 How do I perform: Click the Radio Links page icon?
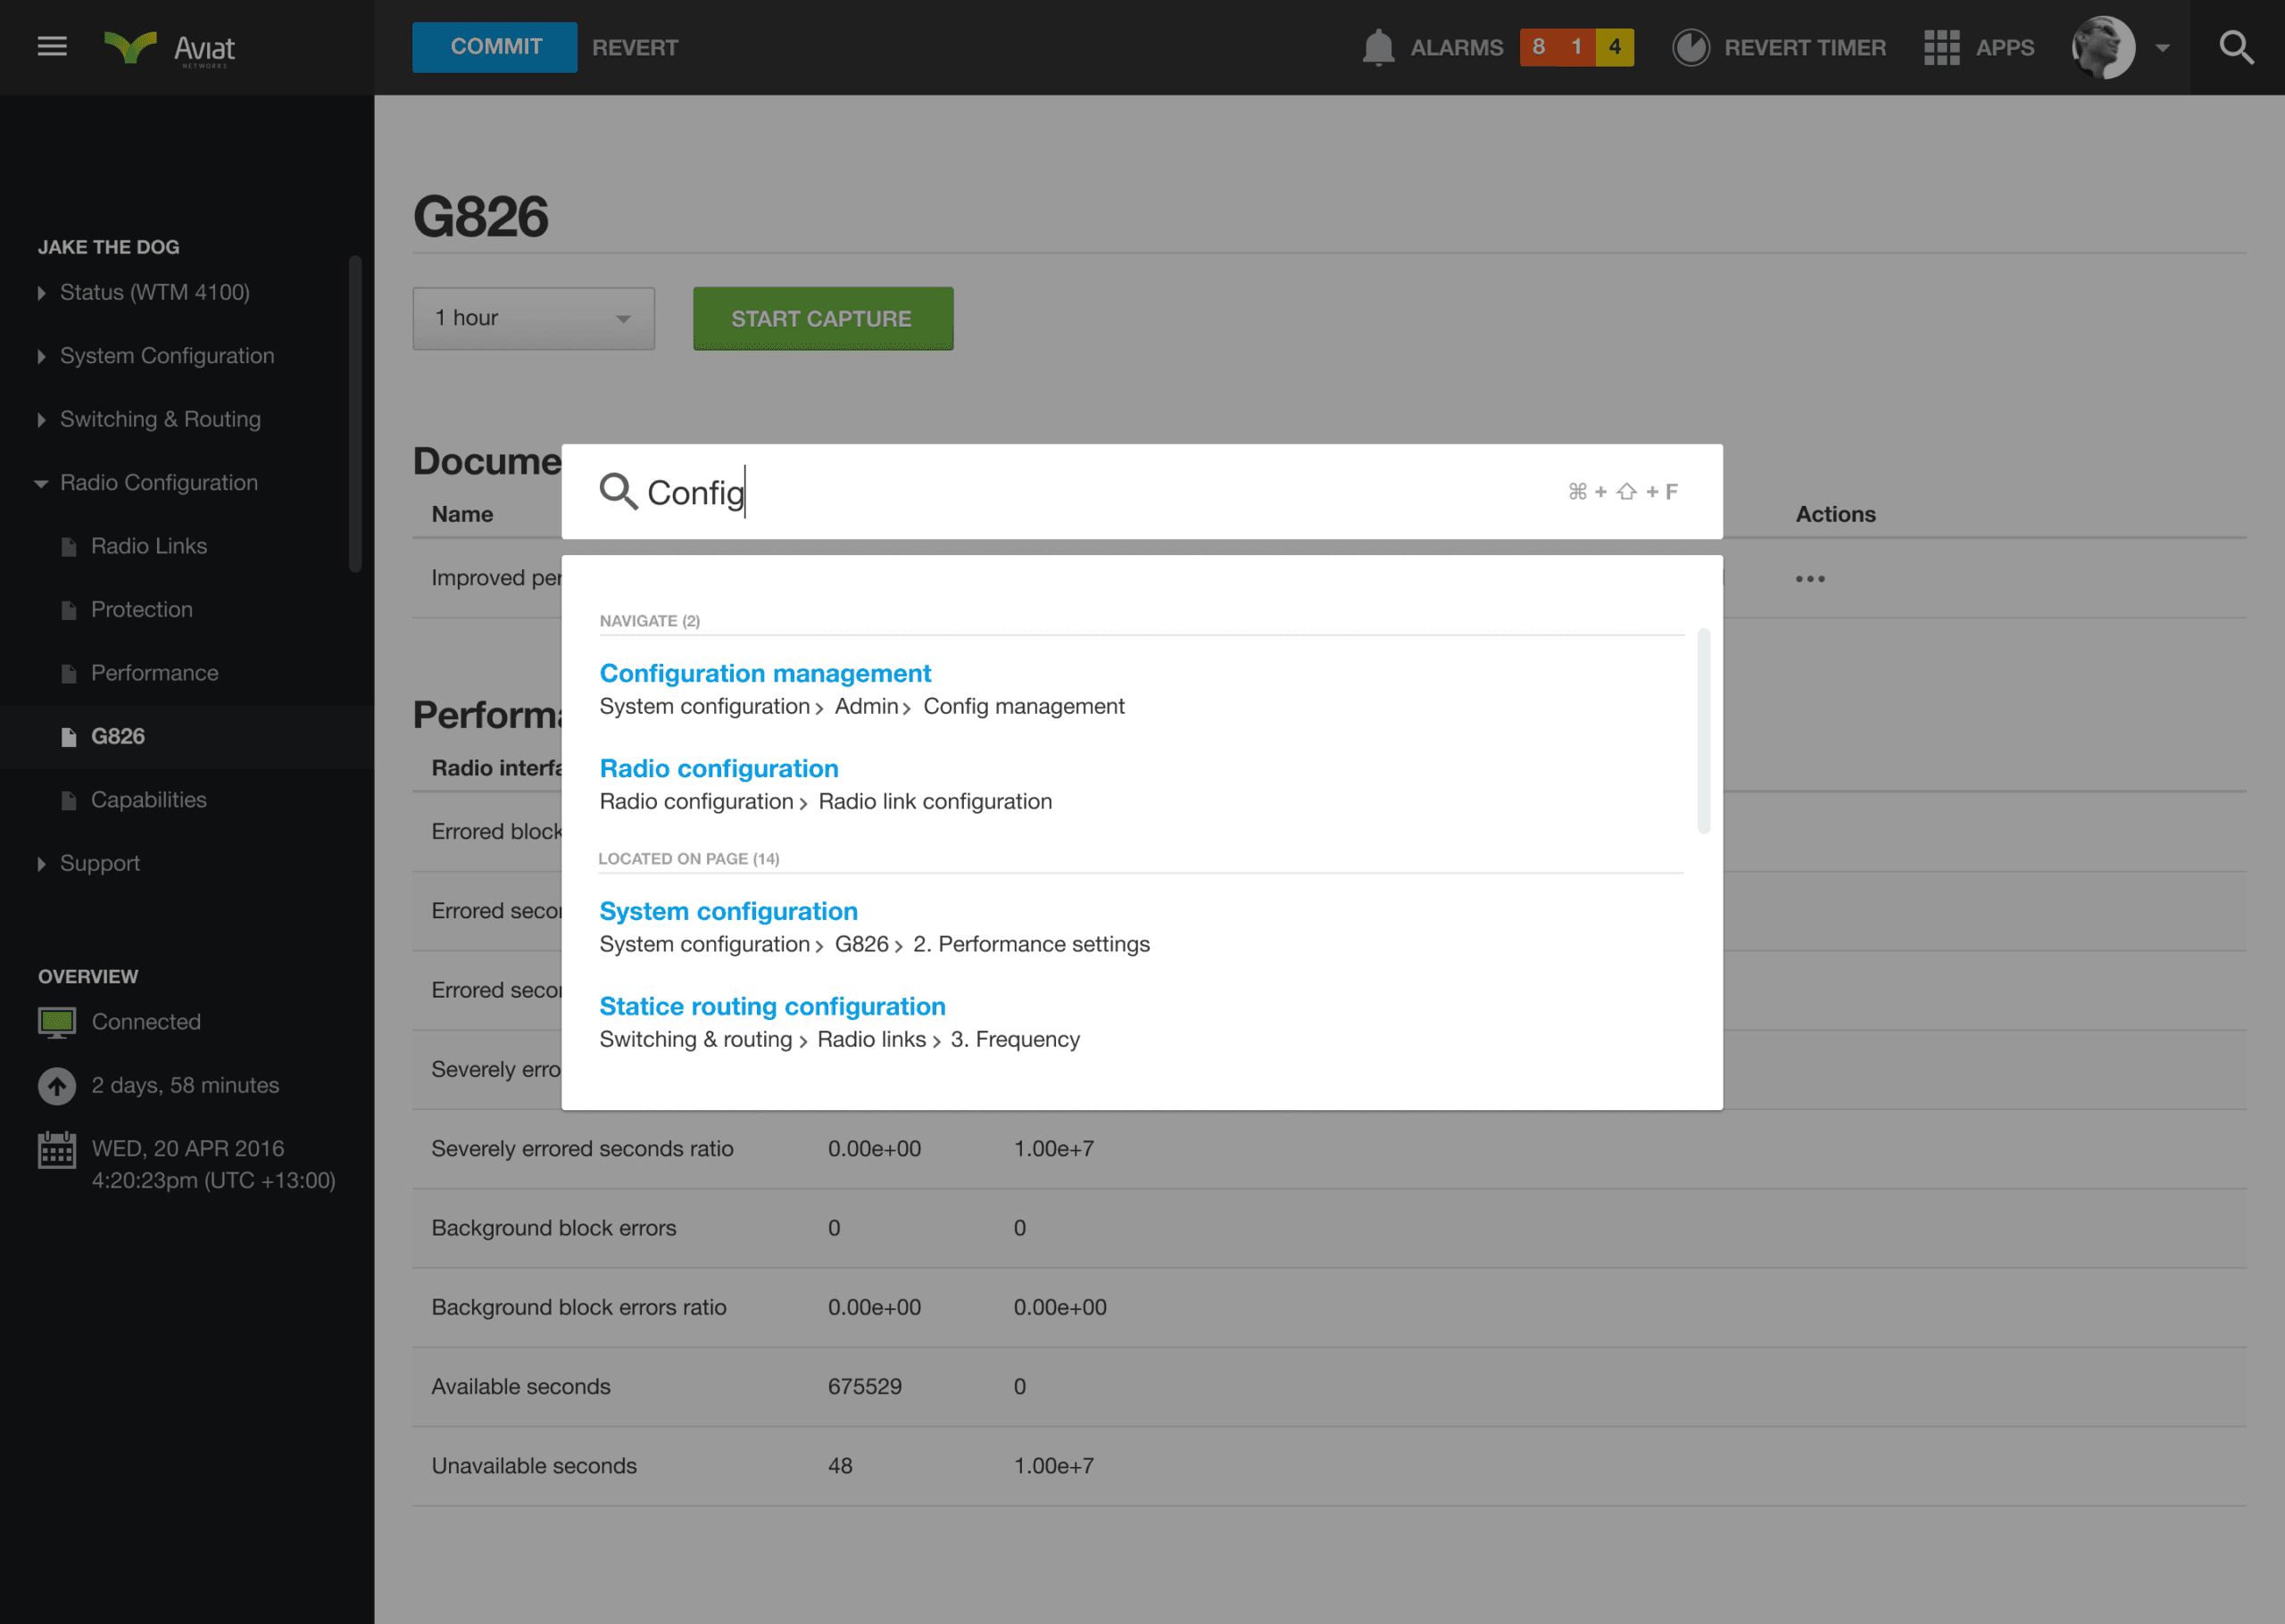click(68, 547)
